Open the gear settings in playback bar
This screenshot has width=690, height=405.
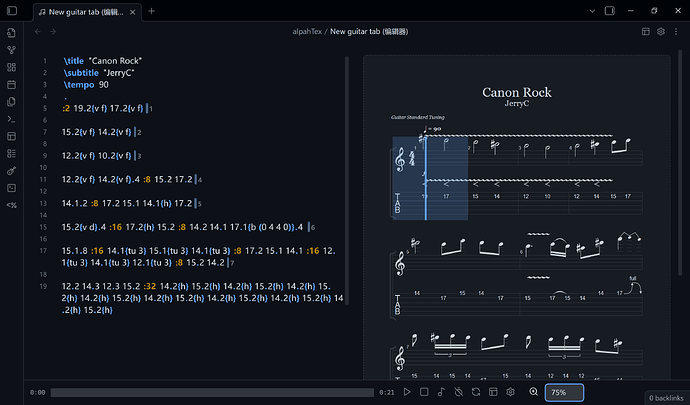tap(511, 392)
